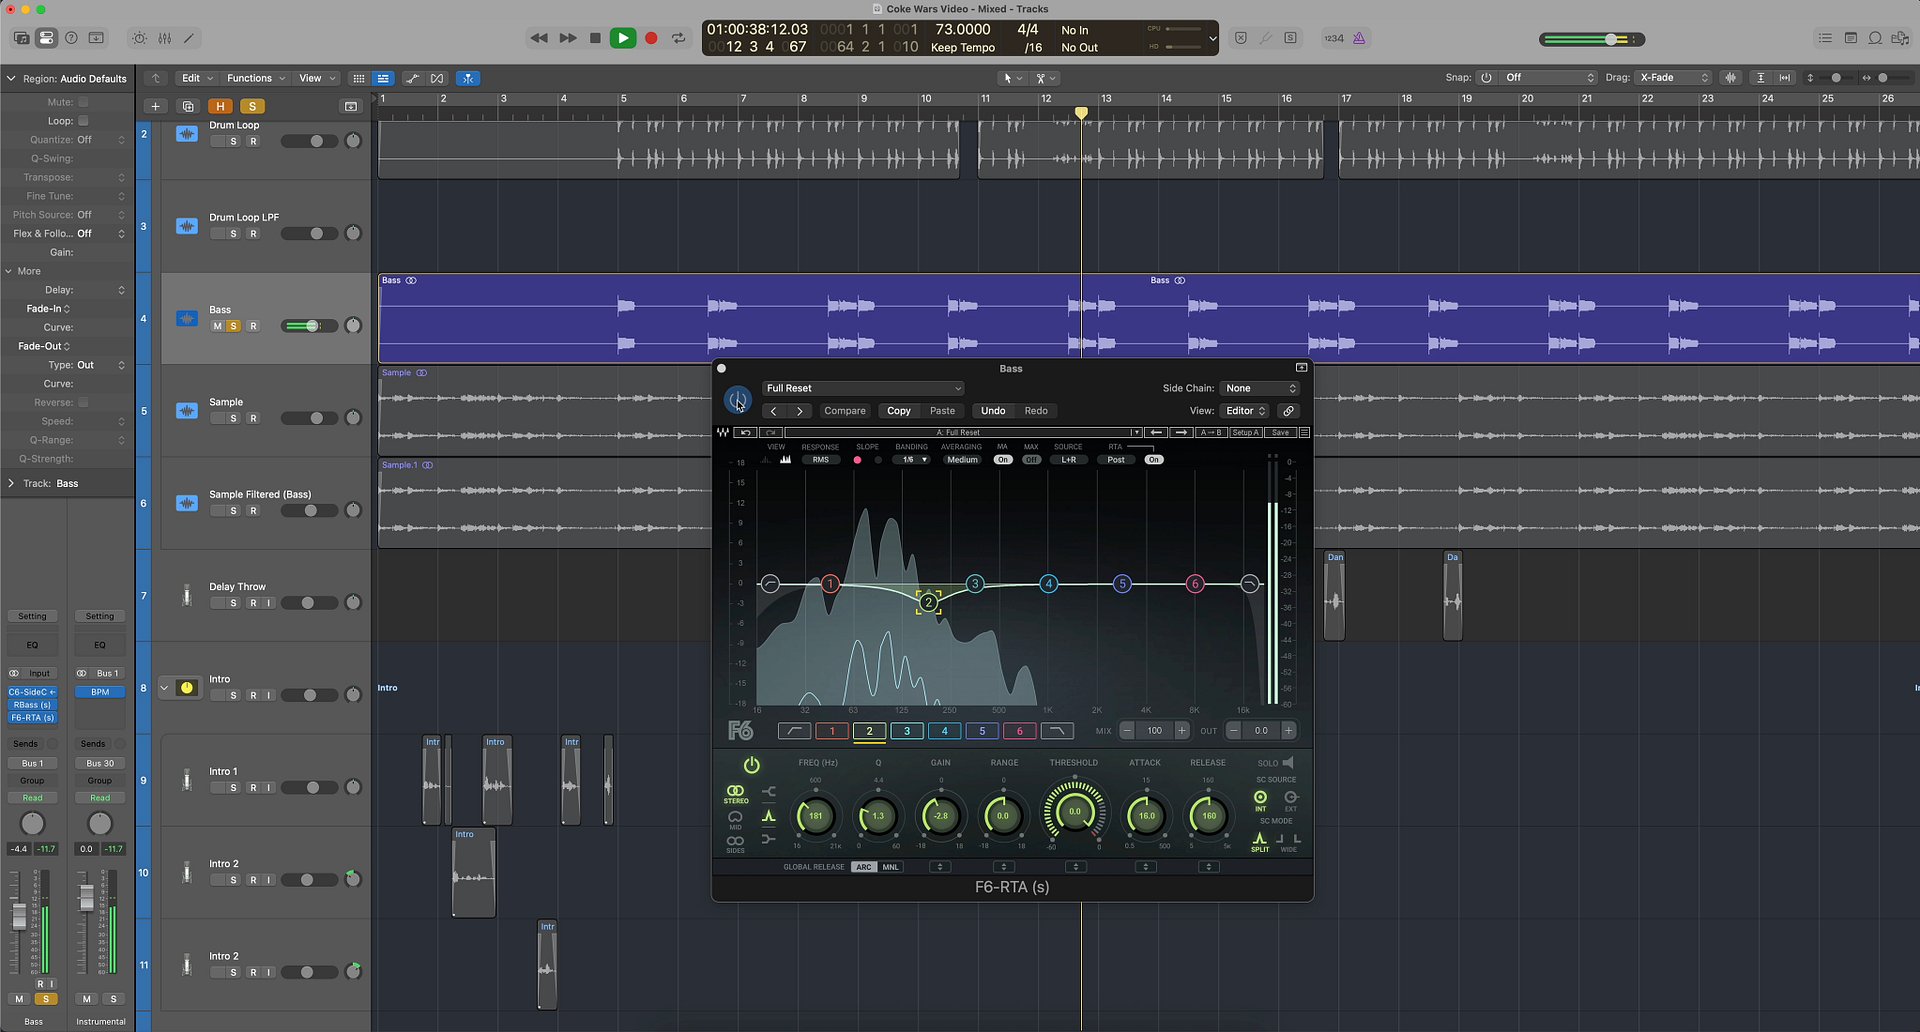Click the metronome icon in control bar
1920x1032 pixels.
point(1359,38)
